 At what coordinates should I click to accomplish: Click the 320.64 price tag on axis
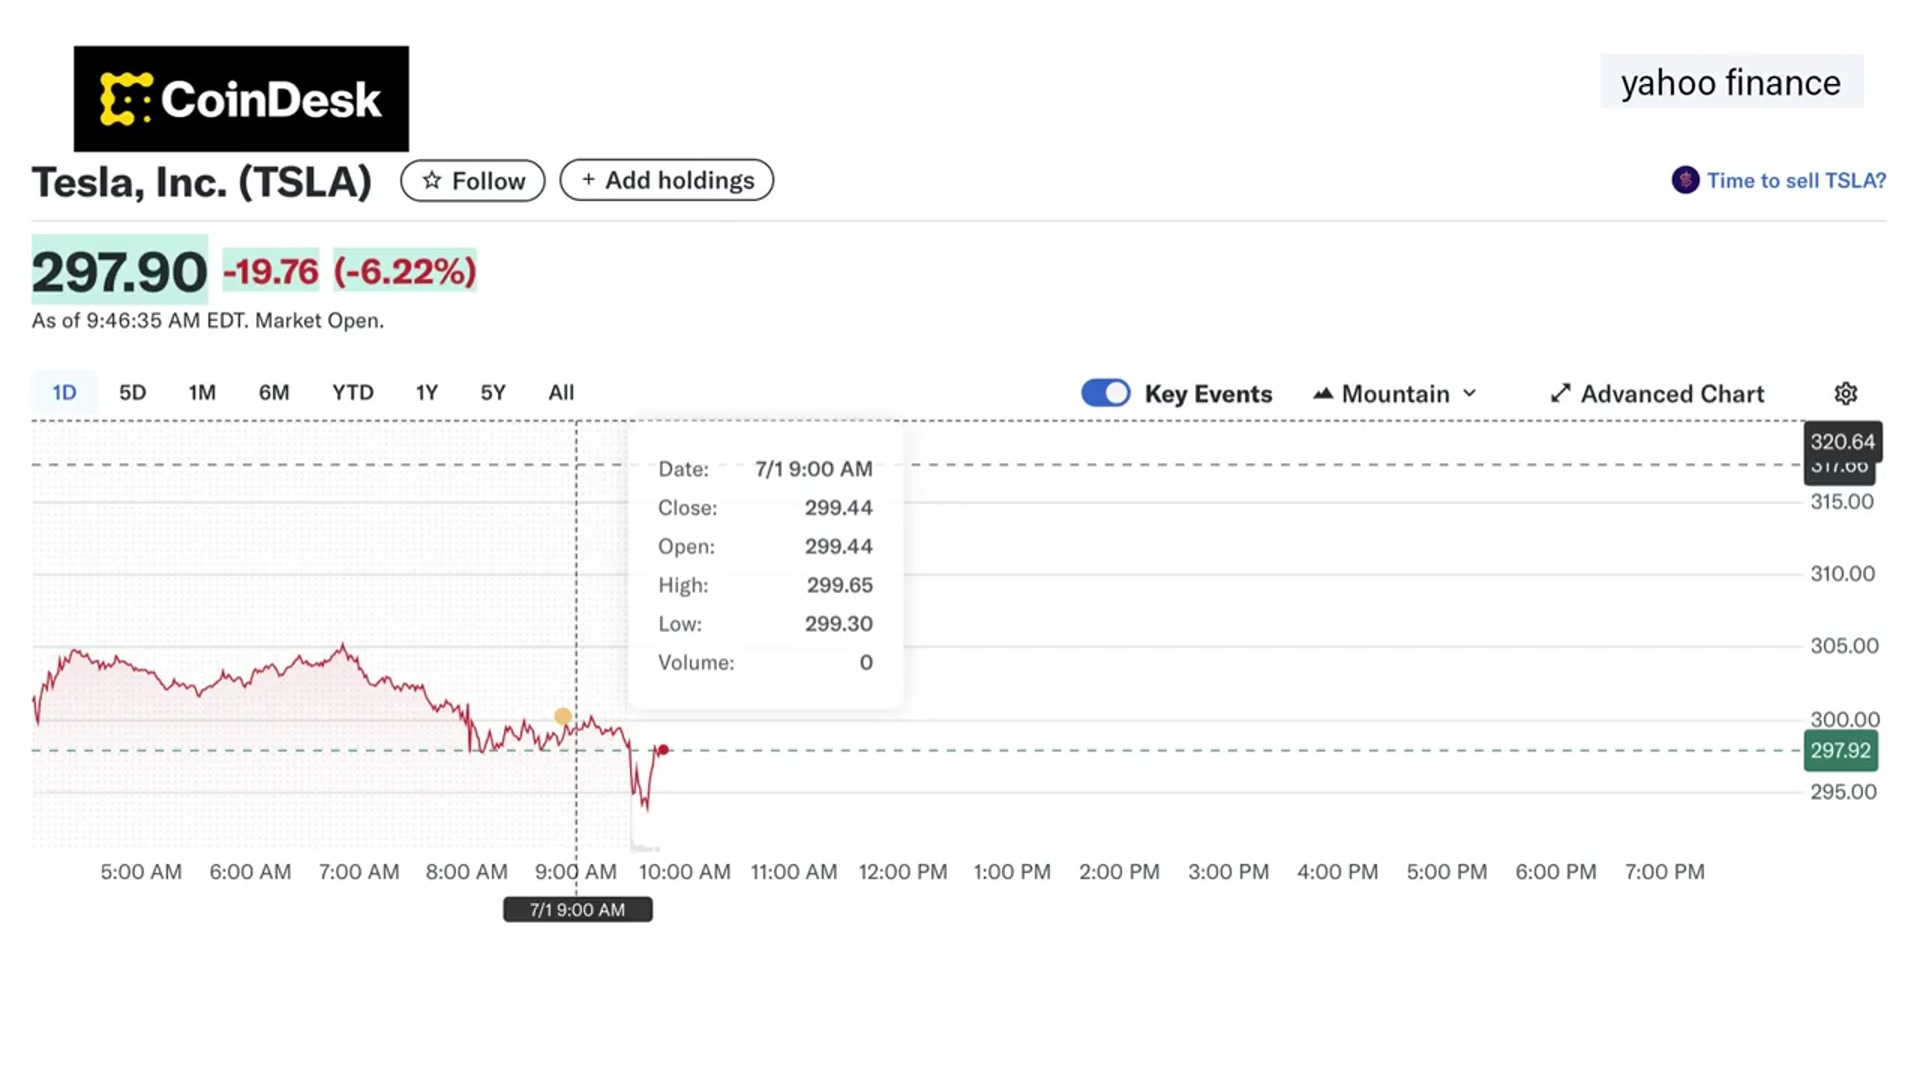[1843, 441]
